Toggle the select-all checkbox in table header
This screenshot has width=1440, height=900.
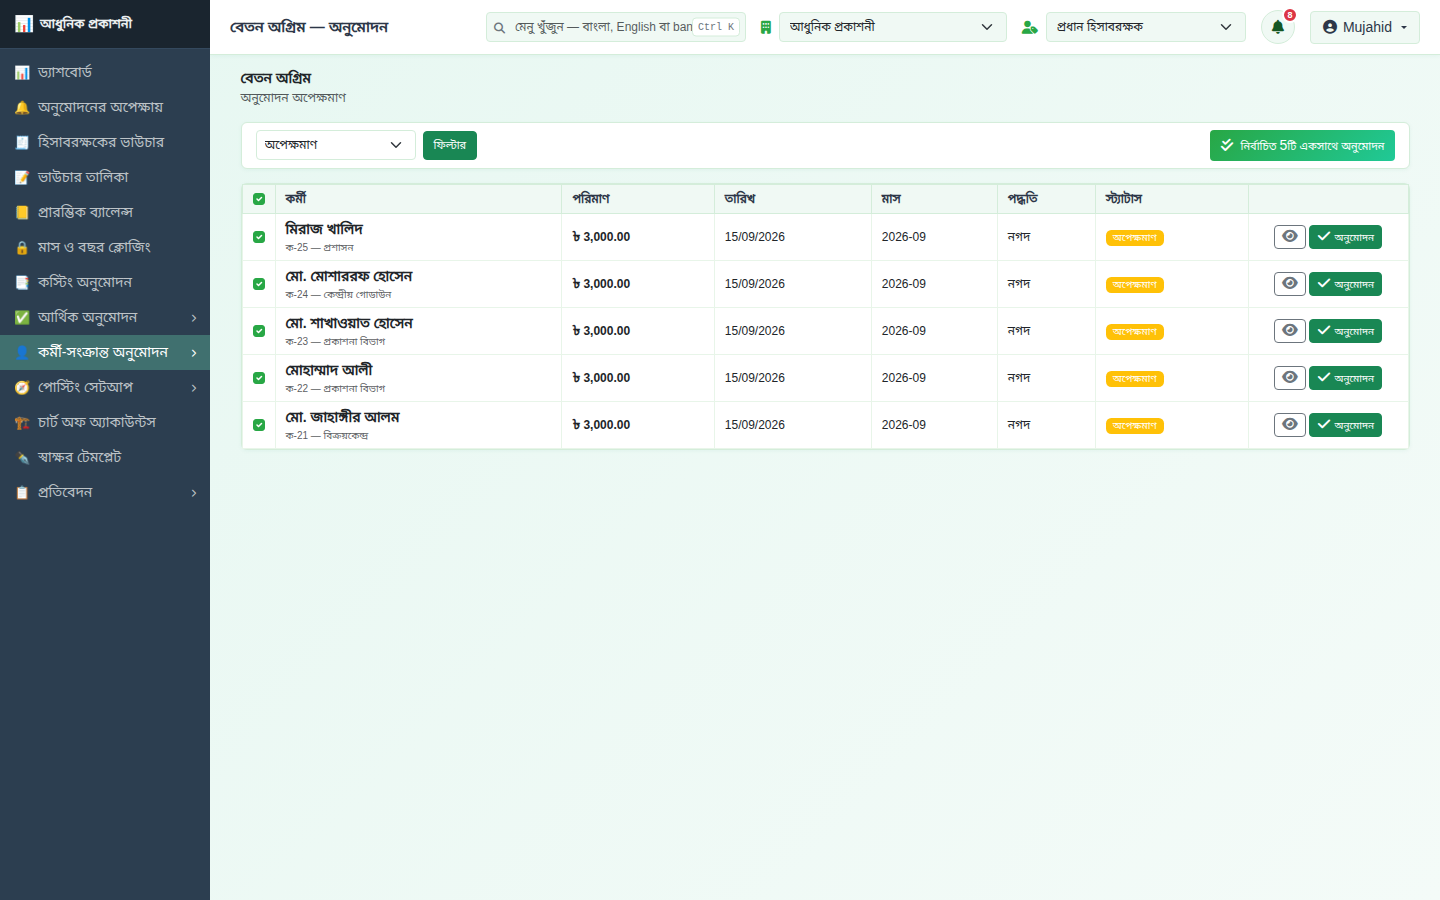point(259,199)
